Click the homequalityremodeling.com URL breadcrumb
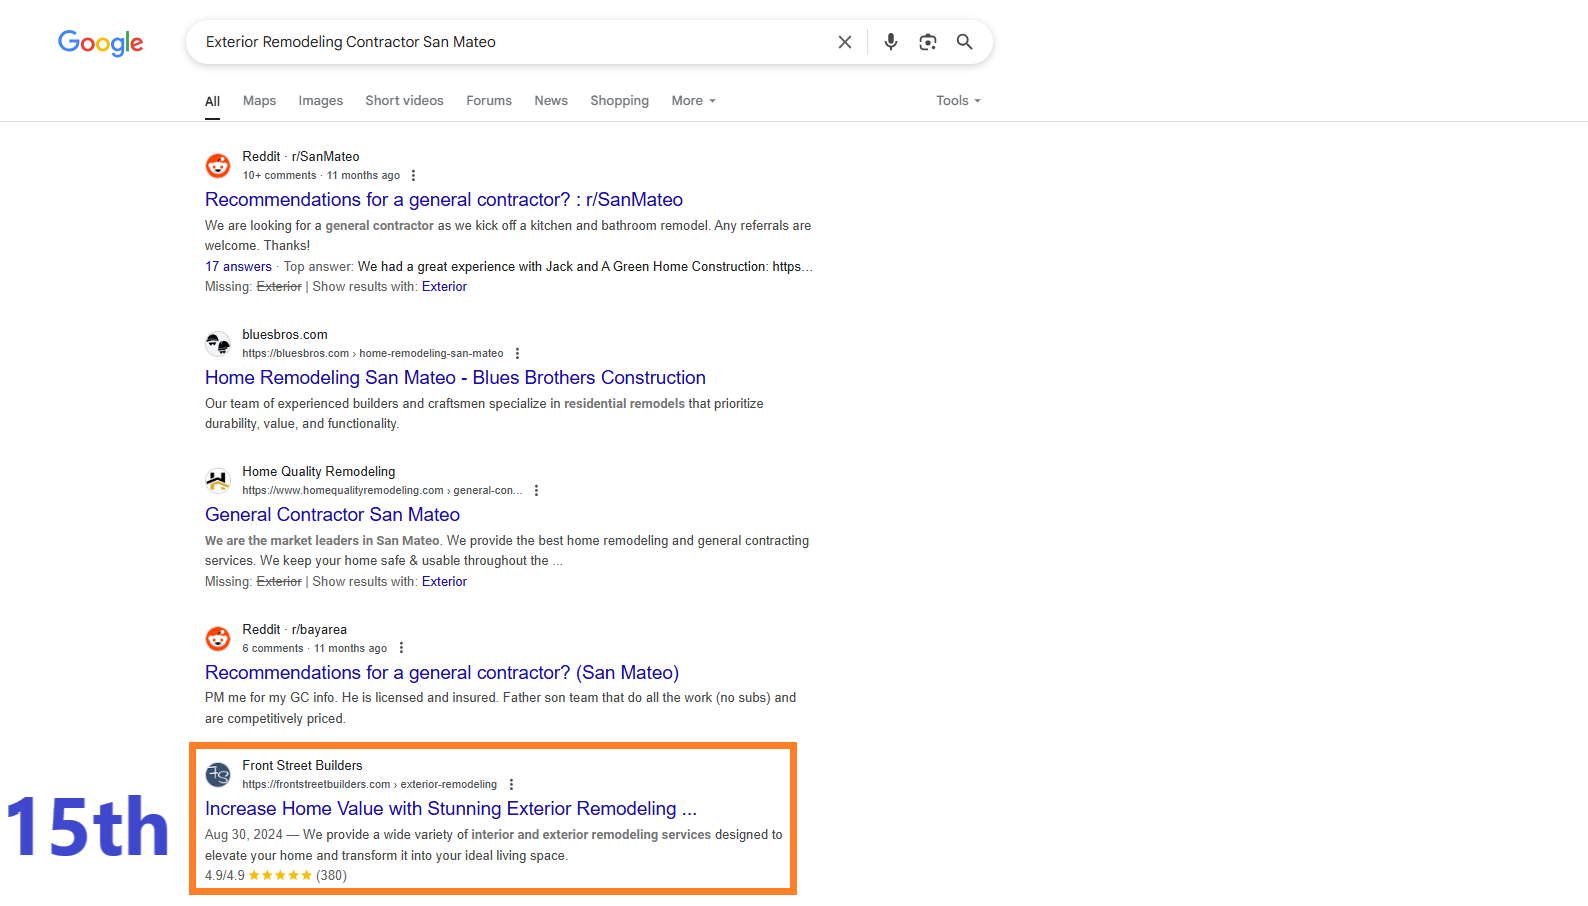This screenshot has width=1588, height=906. 382,491
